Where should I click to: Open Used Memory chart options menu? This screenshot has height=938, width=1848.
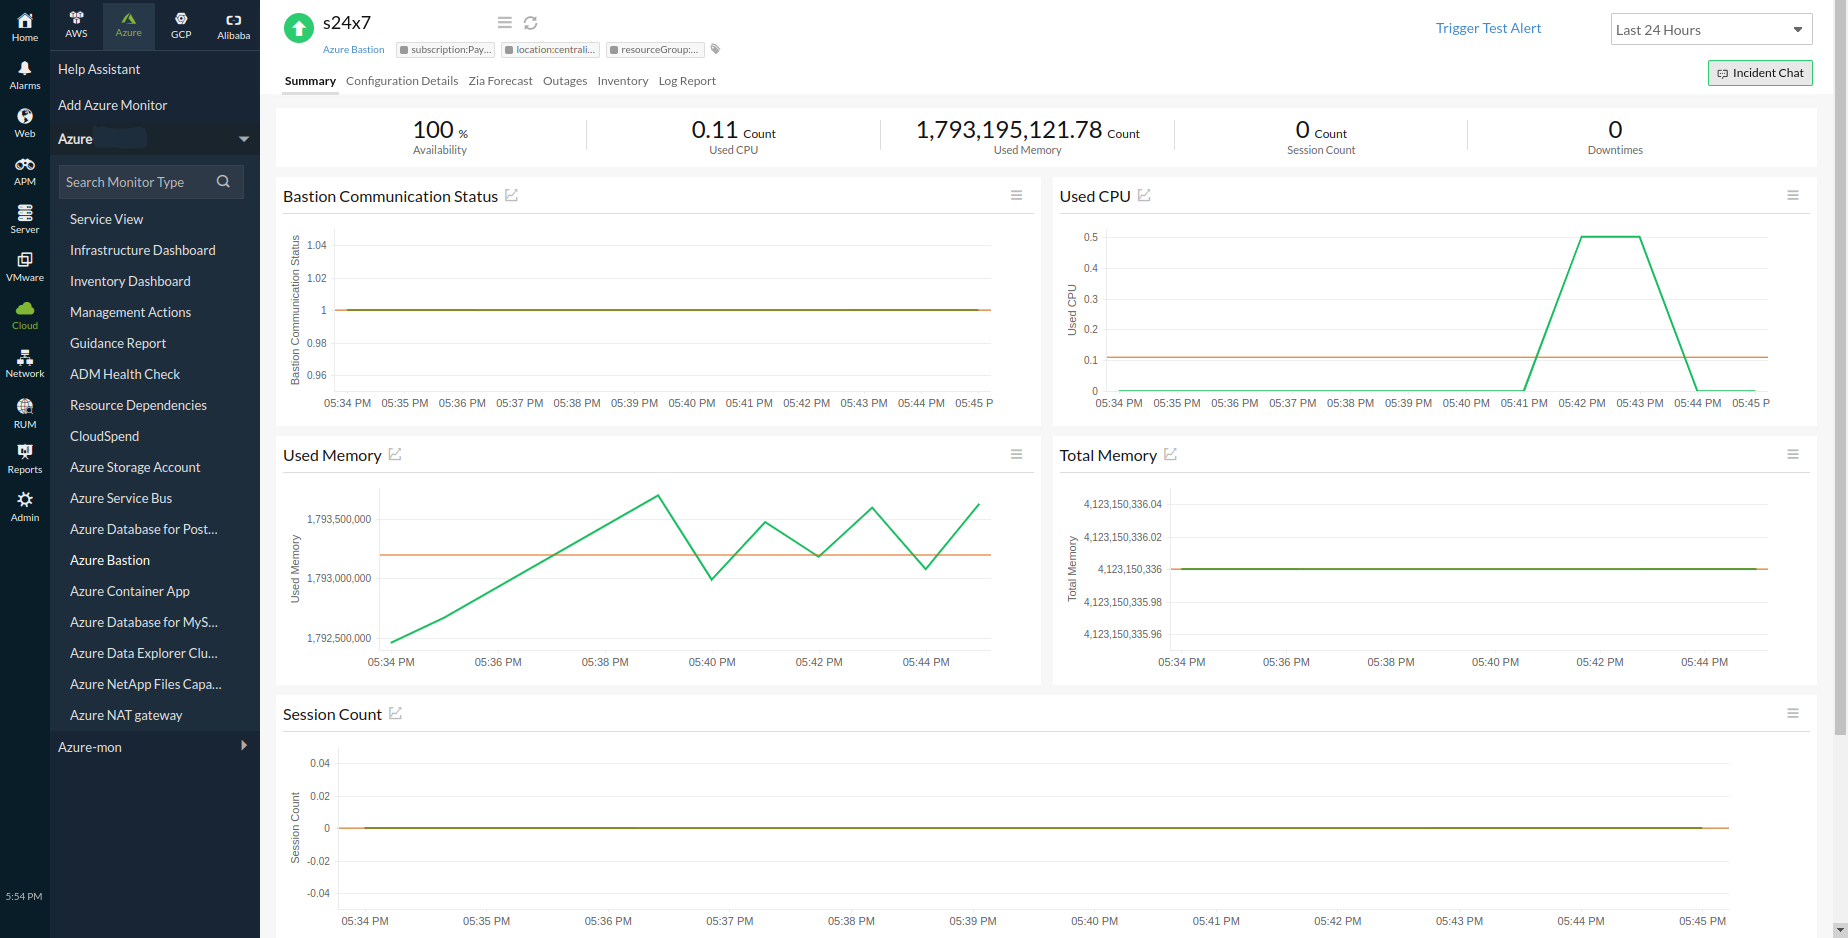coord(1016,454)
